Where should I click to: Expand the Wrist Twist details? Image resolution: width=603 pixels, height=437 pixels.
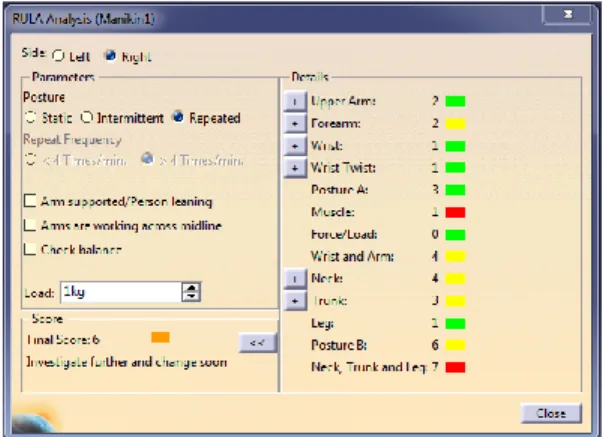[295, 168]
